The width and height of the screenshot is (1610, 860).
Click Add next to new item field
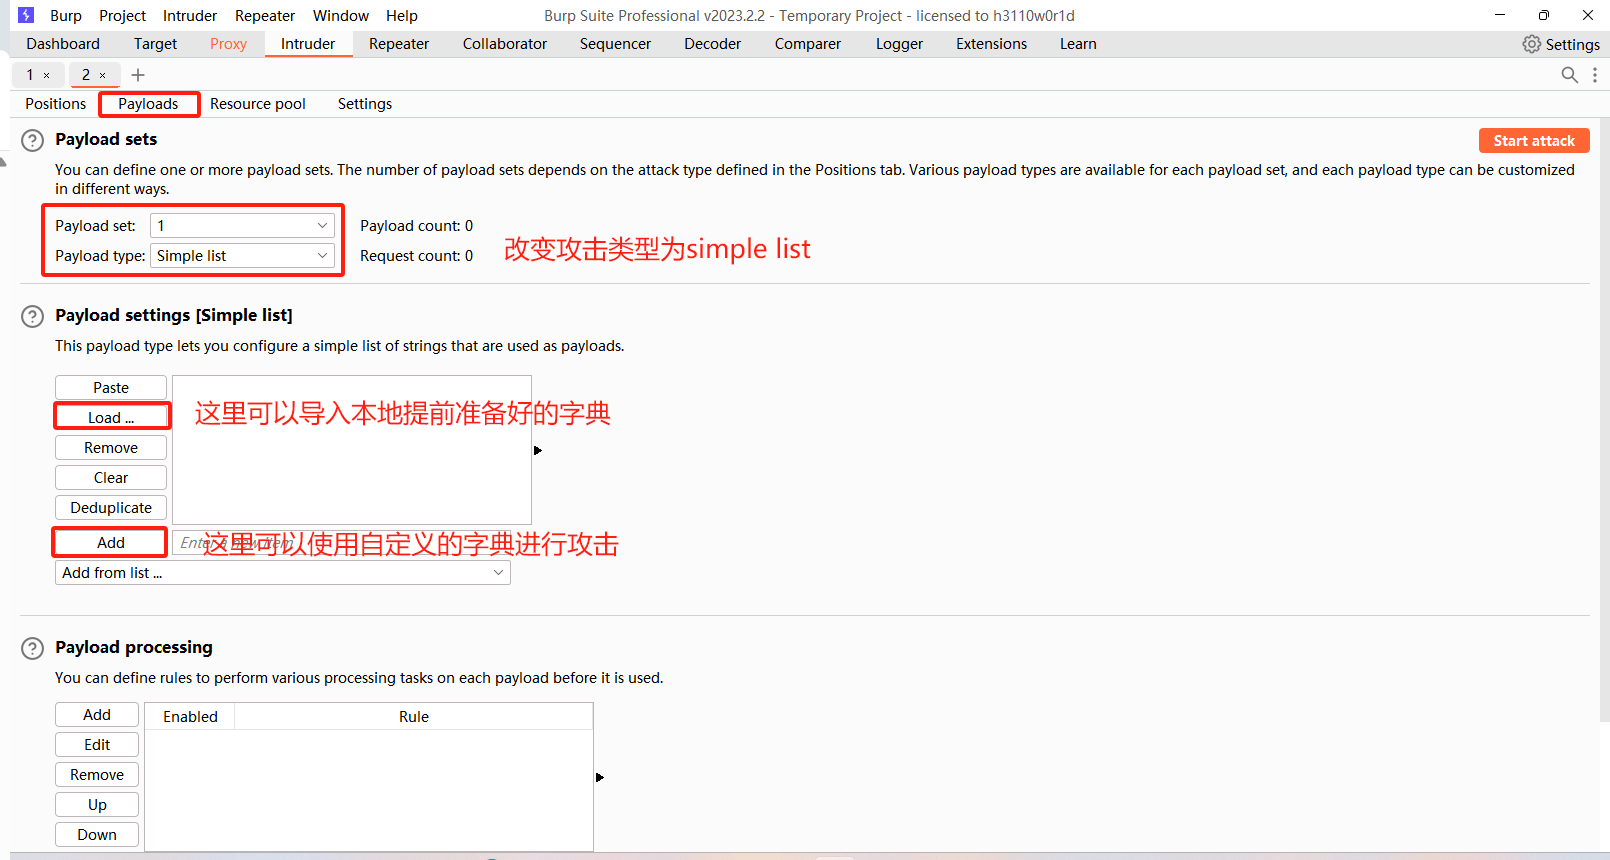coord(111,543)
